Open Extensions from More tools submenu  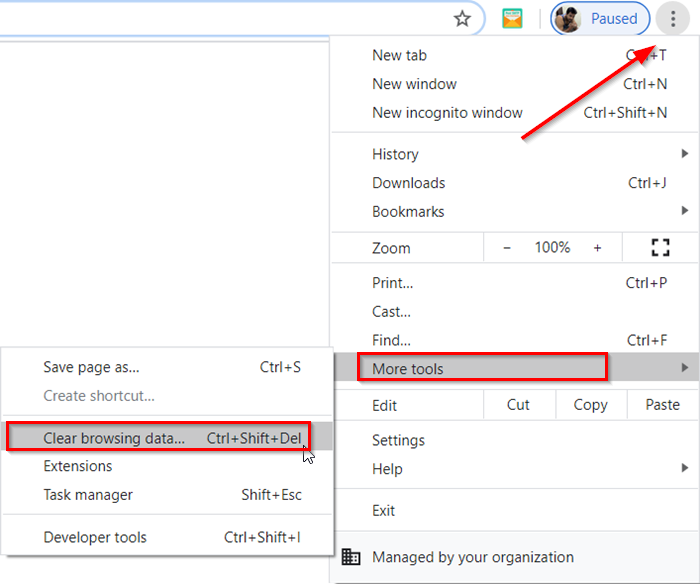(167, 466)
